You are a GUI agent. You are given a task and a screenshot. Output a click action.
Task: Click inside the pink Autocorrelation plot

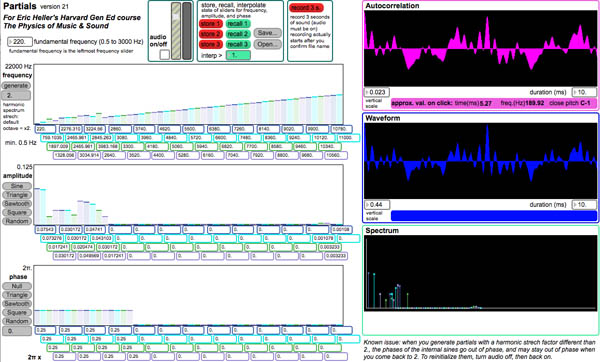[x=480, y=48]
